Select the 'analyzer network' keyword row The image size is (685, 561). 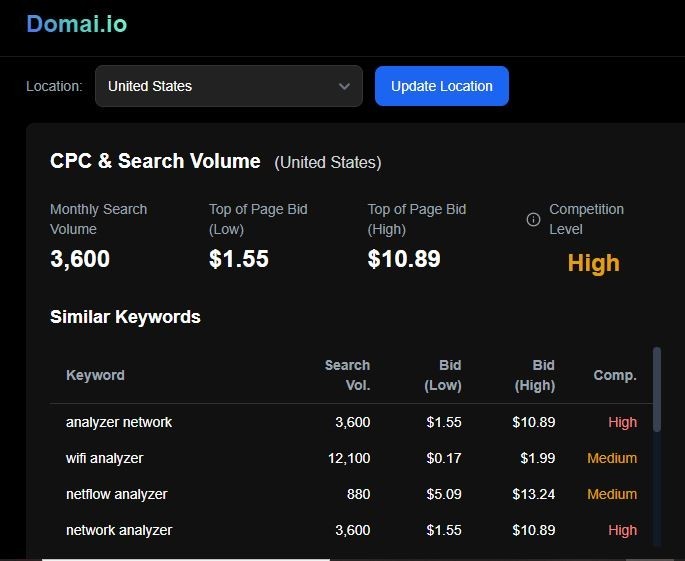click(351, 422)
